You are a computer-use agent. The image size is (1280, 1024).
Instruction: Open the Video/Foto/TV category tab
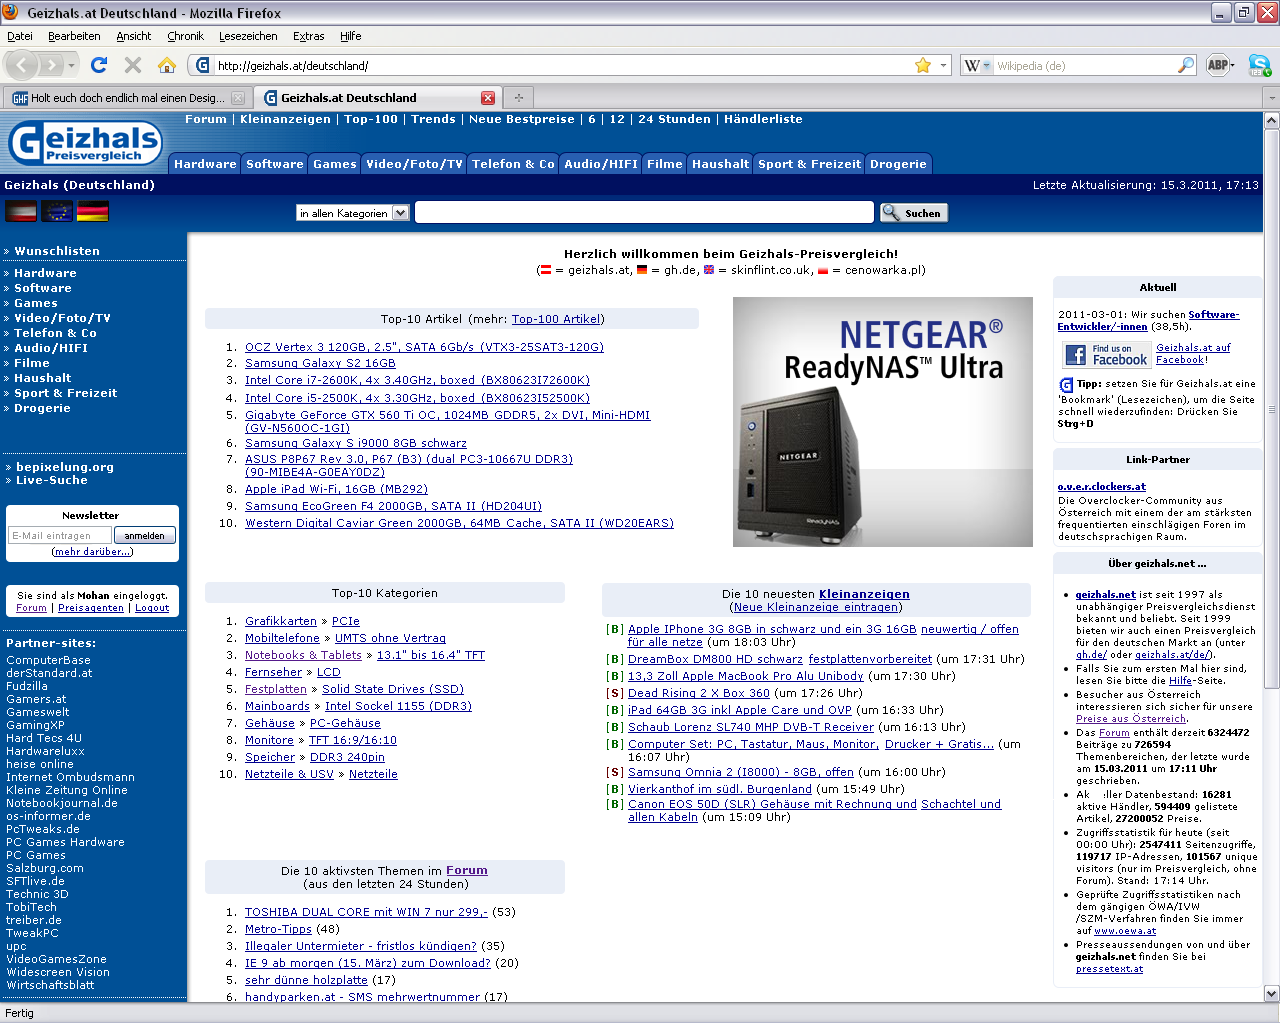point(414,164)
